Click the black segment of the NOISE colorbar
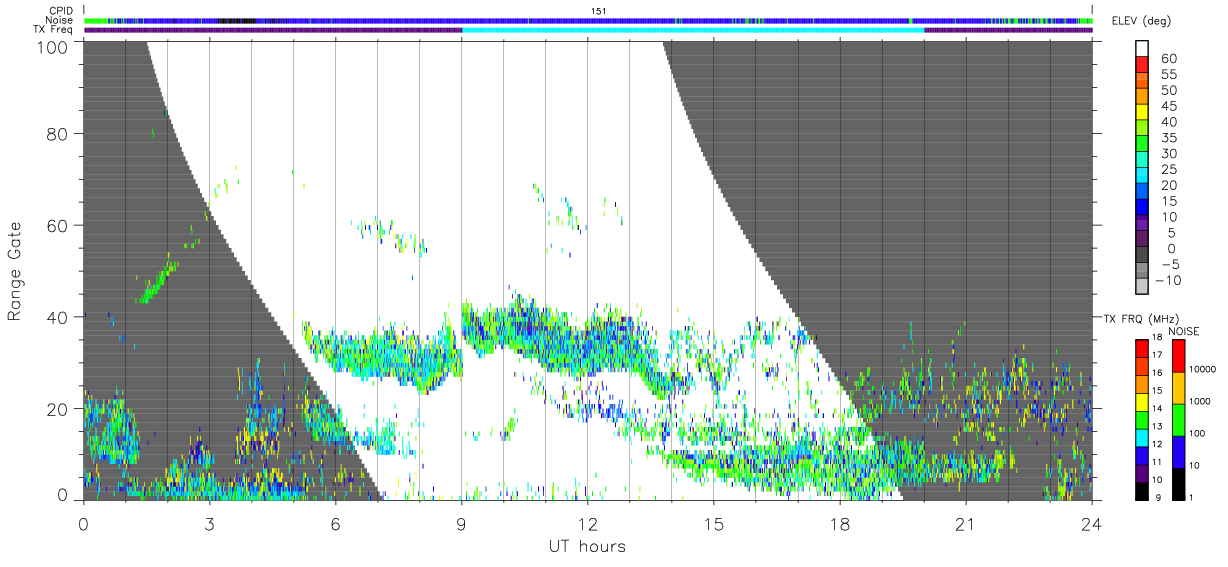The height and width of the screenshot is (567, 1228). [x=1178, y=482]
